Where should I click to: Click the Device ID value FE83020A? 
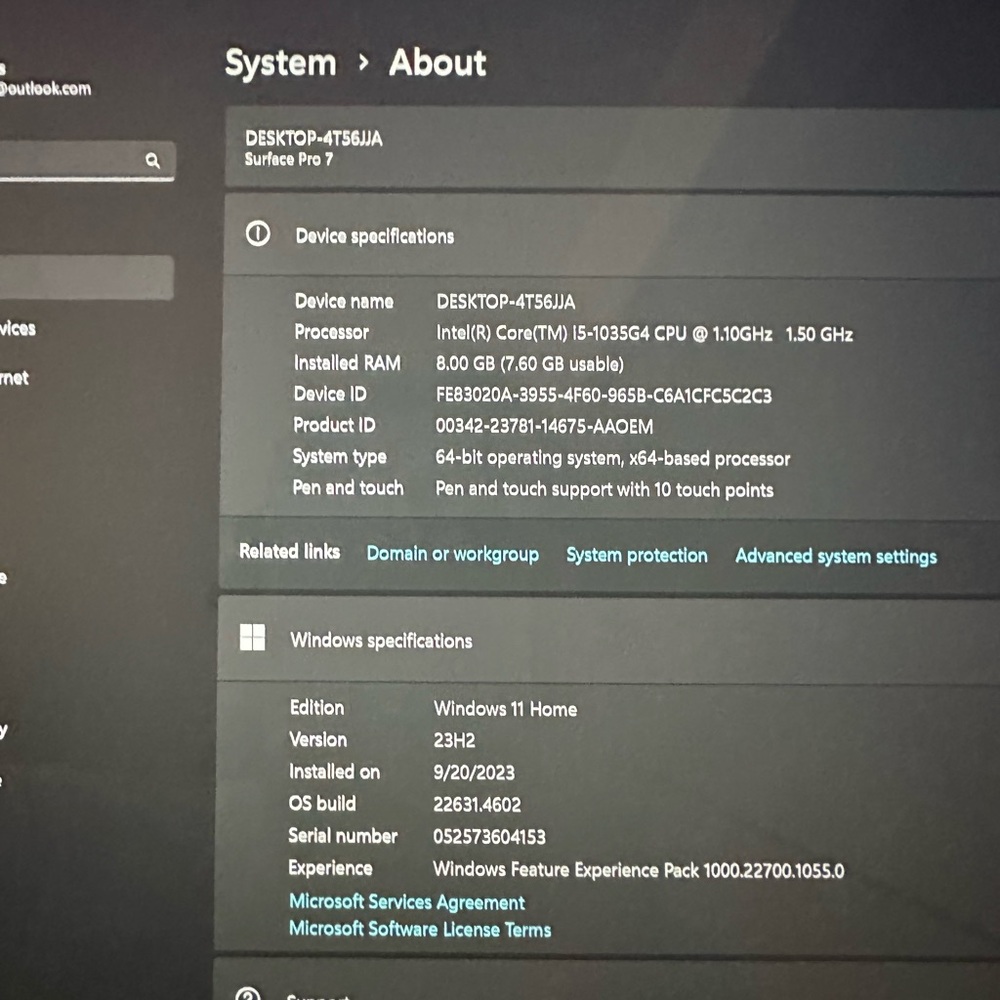click(x=604, y=395)
